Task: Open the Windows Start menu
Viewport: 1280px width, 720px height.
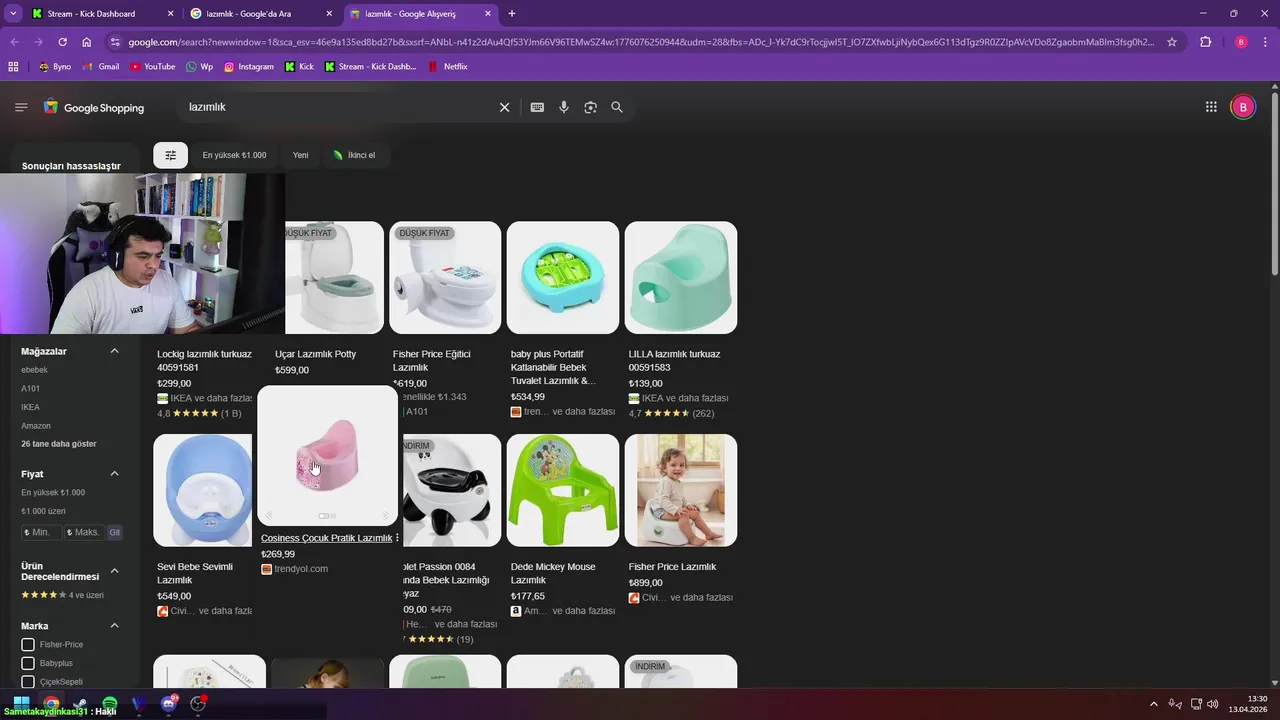Action: tap(21, 704)
